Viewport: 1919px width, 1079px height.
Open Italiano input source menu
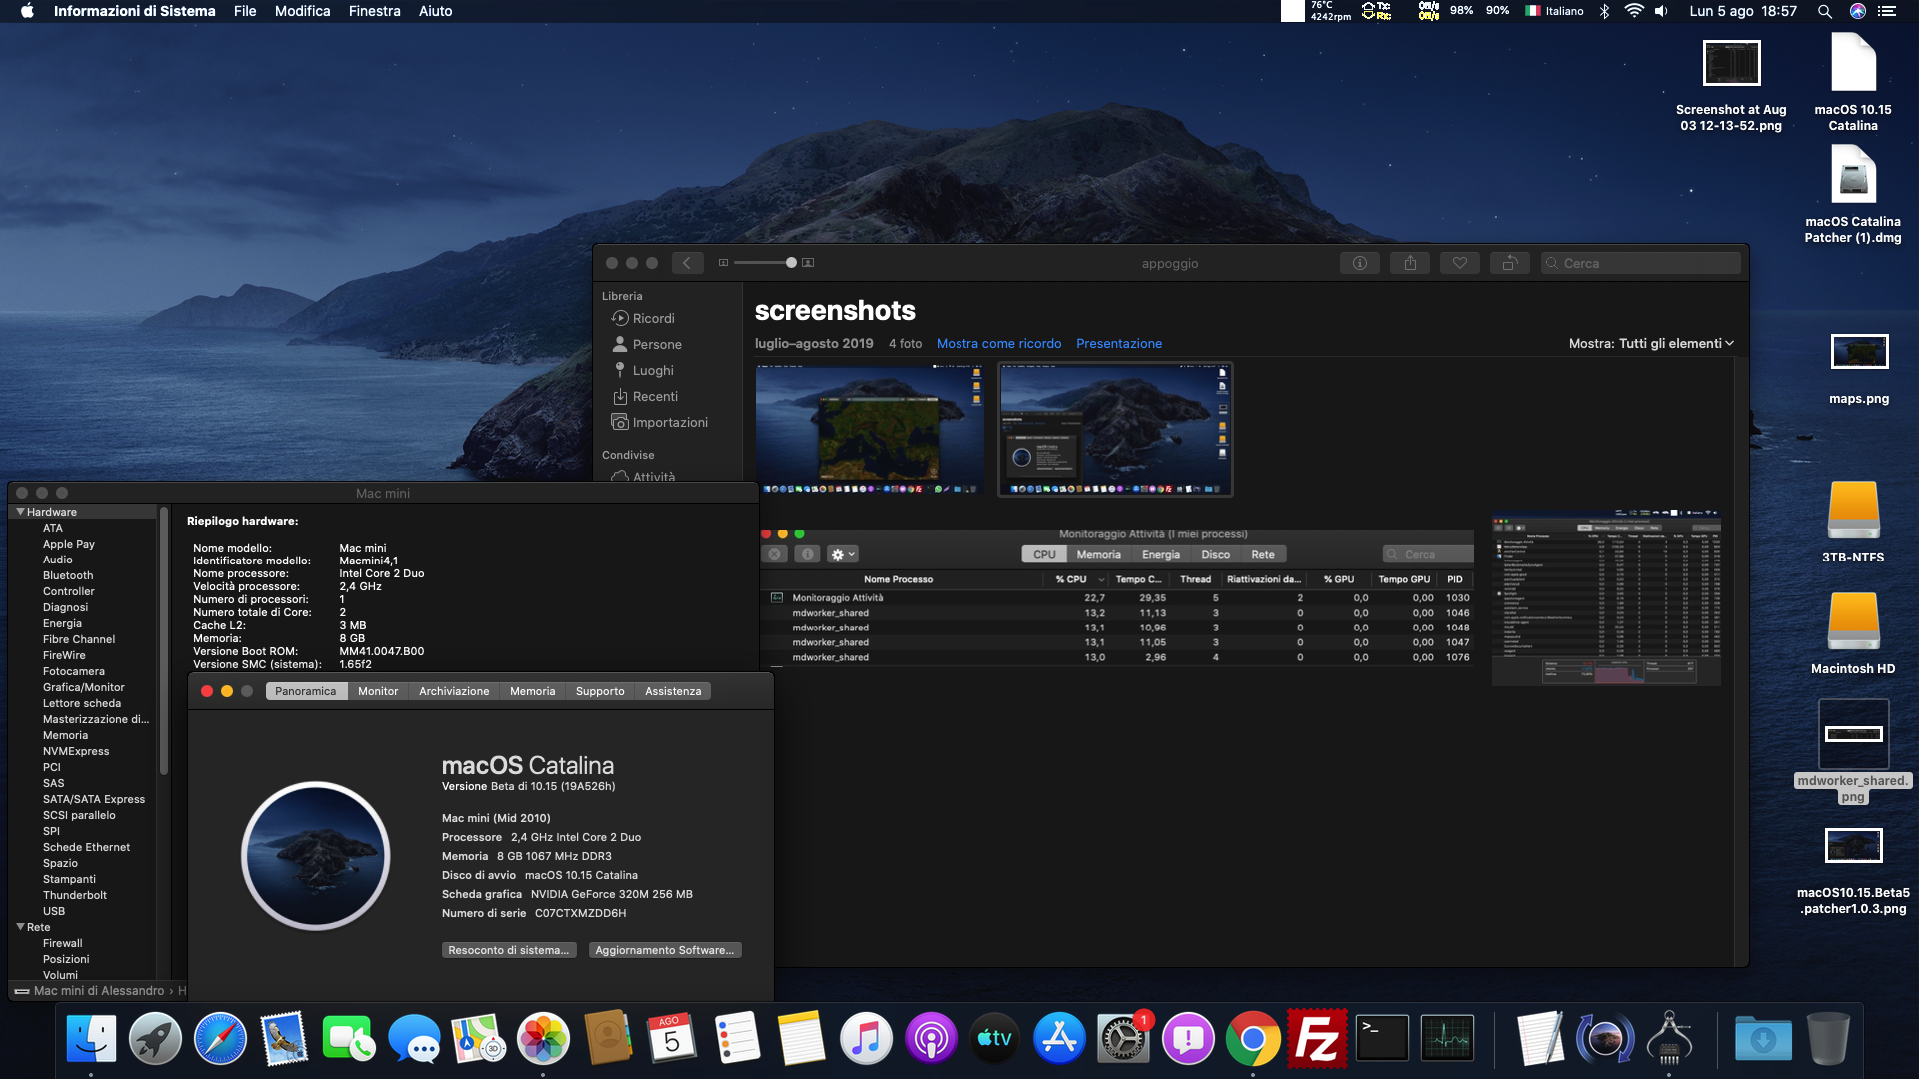[1554, 11]
